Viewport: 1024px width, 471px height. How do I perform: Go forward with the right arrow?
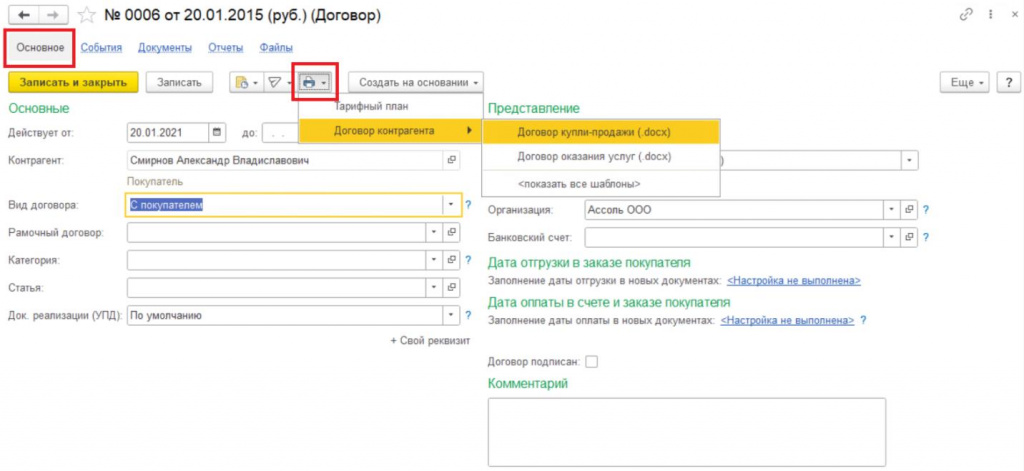54,15
